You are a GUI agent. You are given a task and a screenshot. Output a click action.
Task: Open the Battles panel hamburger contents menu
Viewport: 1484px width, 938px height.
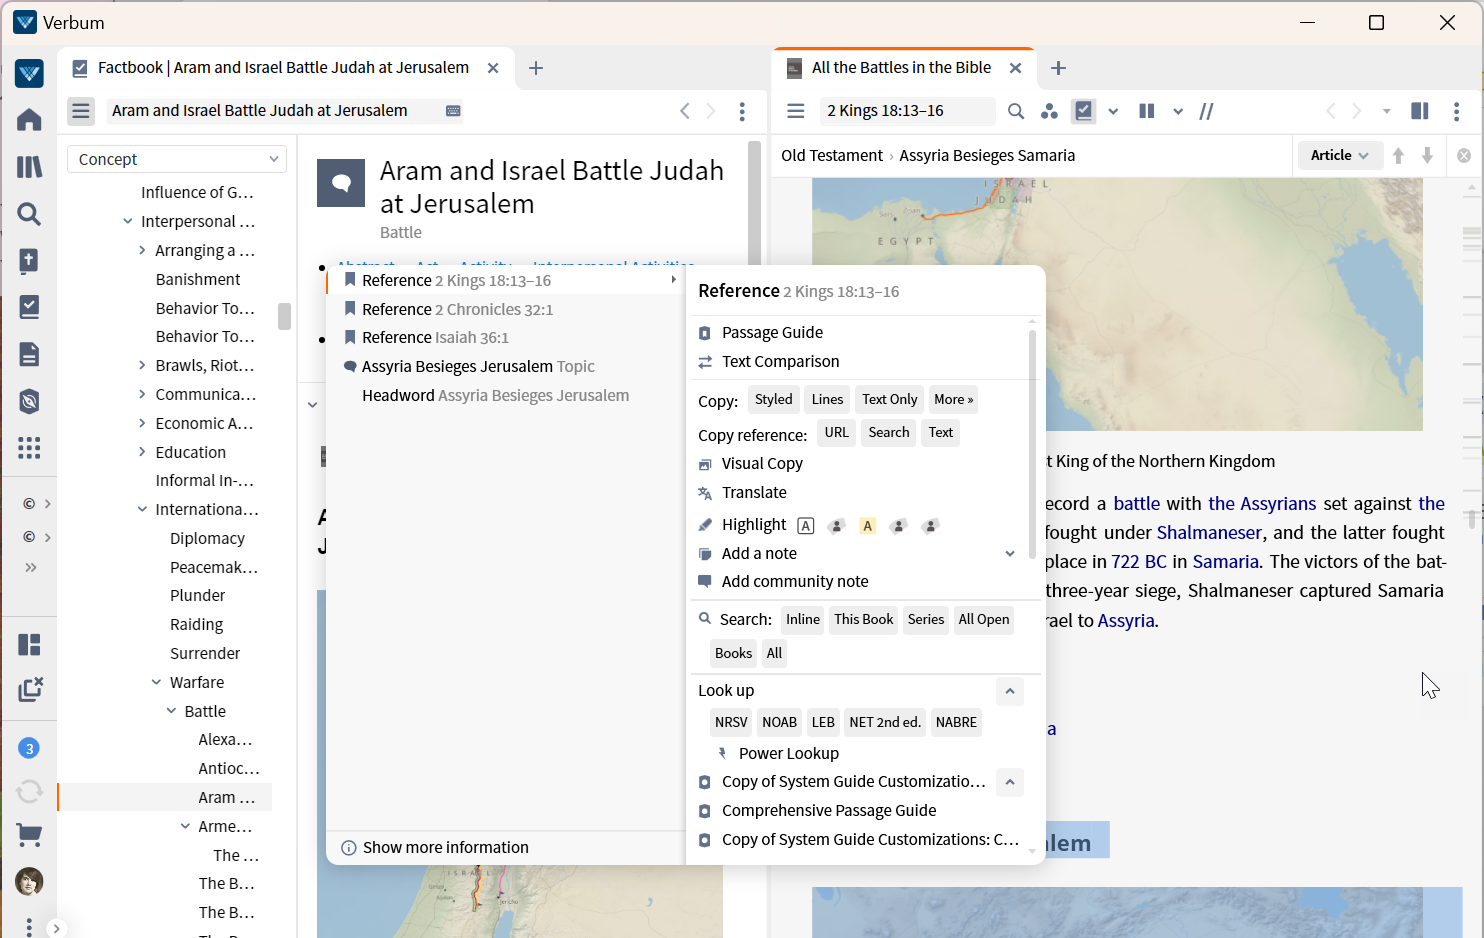[x=796, y=111]
